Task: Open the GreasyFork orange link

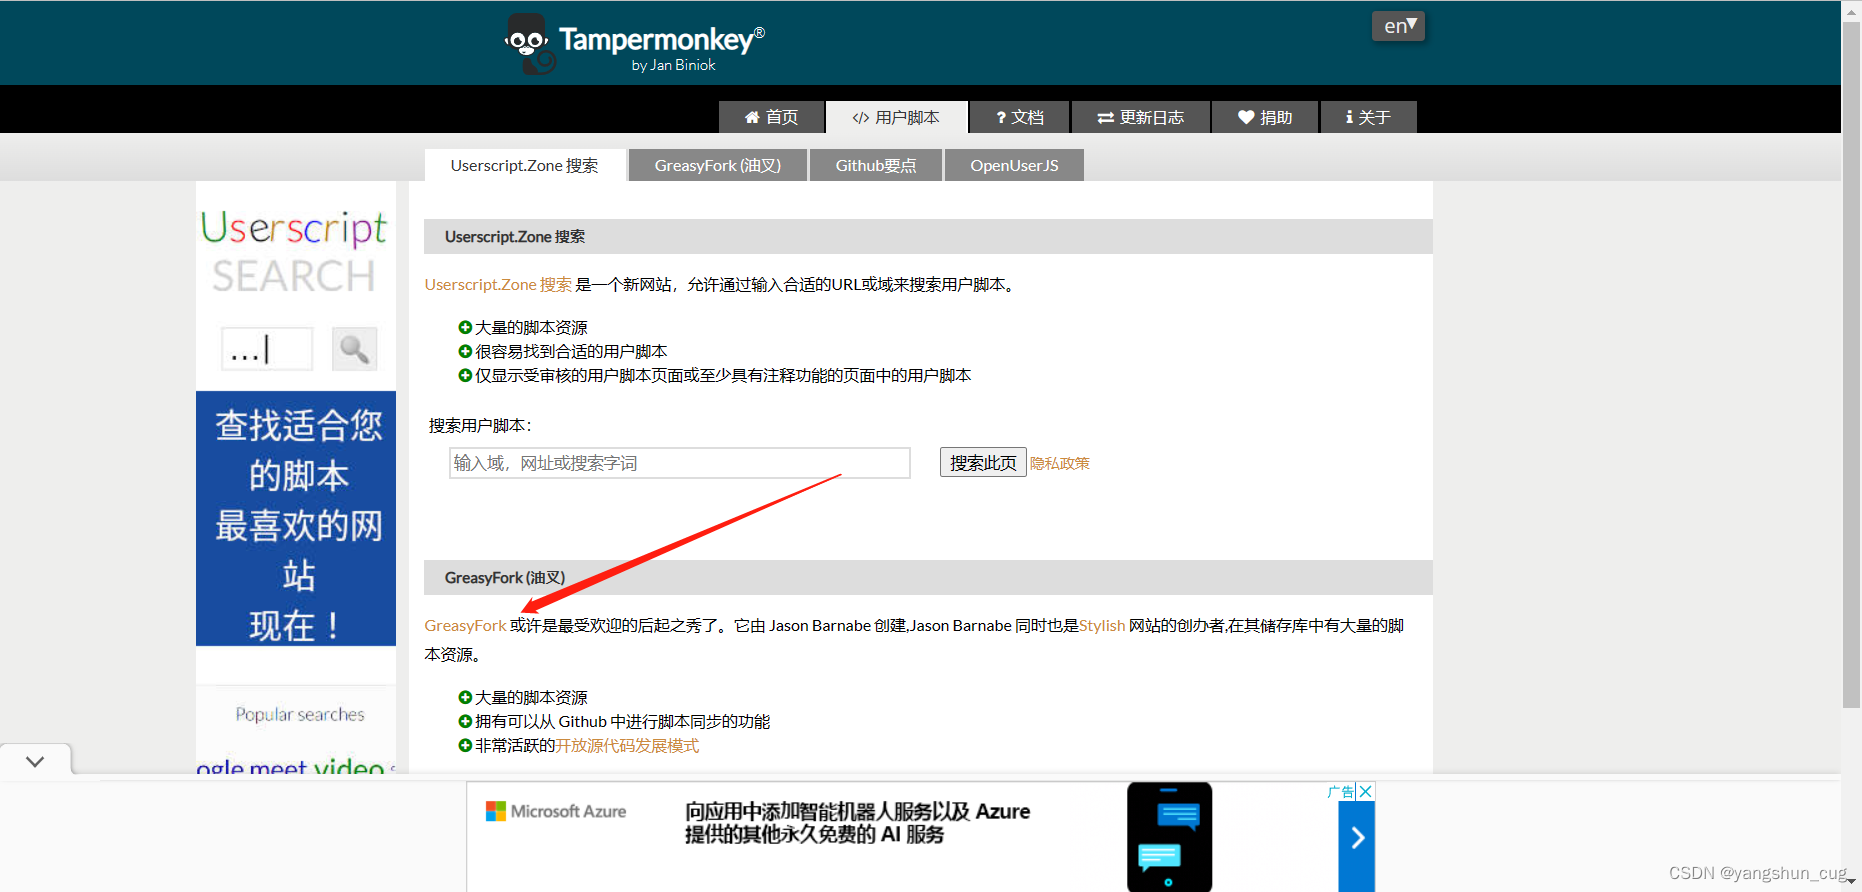Action: 465,626
